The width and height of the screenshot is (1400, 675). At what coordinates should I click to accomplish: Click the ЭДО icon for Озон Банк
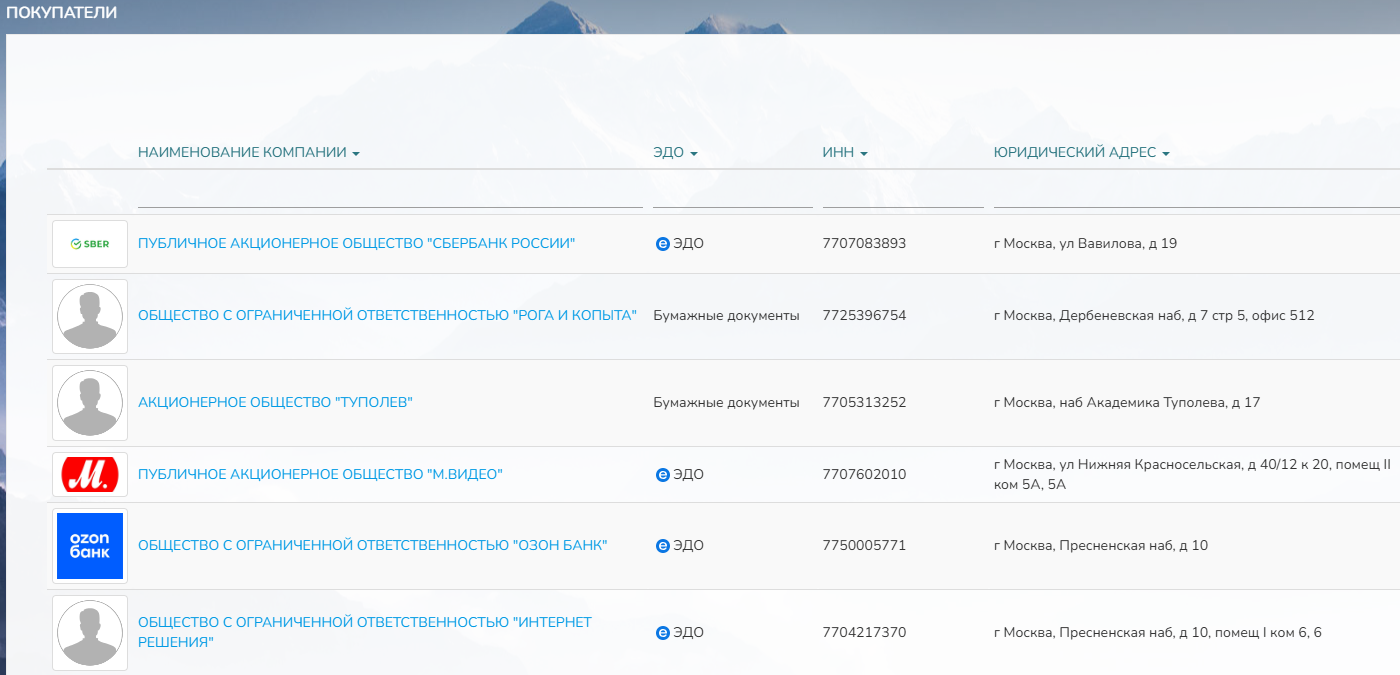click(663, 545)
